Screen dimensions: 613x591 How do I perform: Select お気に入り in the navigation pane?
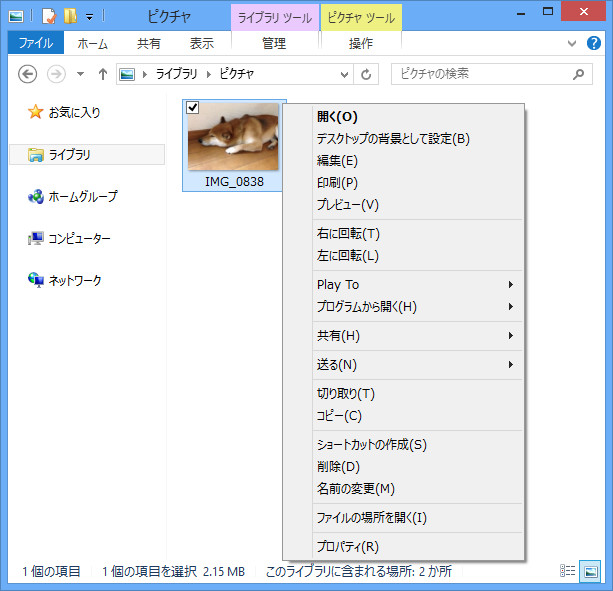(x=74, y=113)
